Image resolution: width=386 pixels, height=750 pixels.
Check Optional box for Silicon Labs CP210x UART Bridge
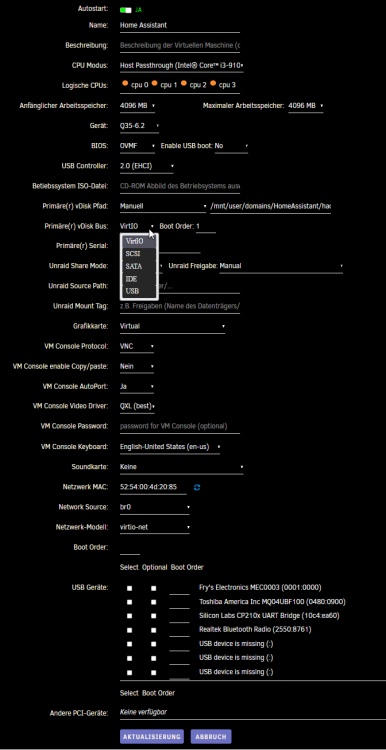click(x=154, y=616)
